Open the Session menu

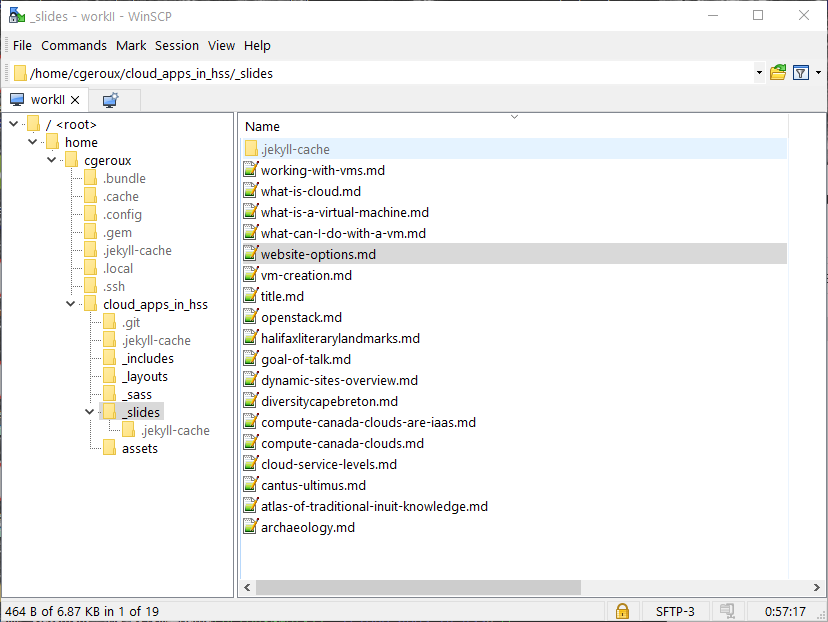coord(177,45)
